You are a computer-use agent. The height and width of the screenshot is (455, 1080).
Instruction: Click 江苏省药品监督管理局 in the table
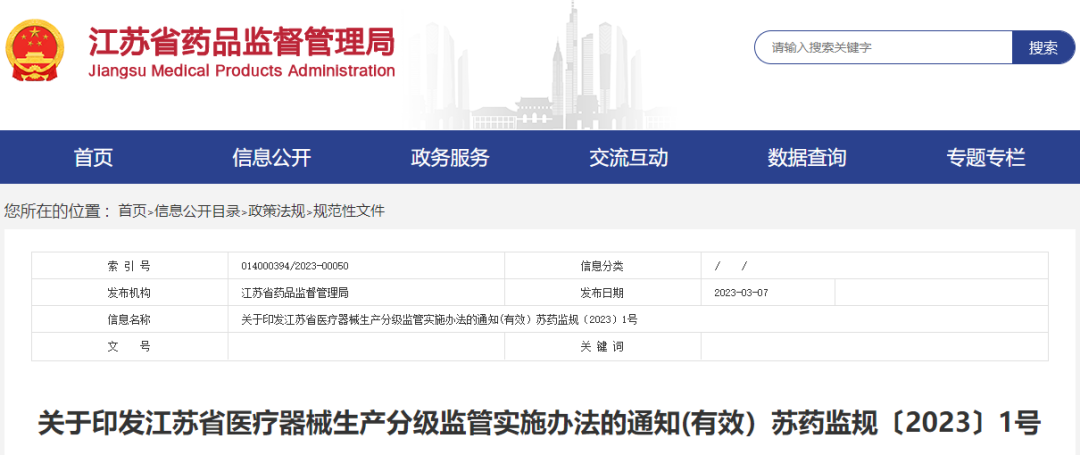pyautogui.click(x=295, y=293)
